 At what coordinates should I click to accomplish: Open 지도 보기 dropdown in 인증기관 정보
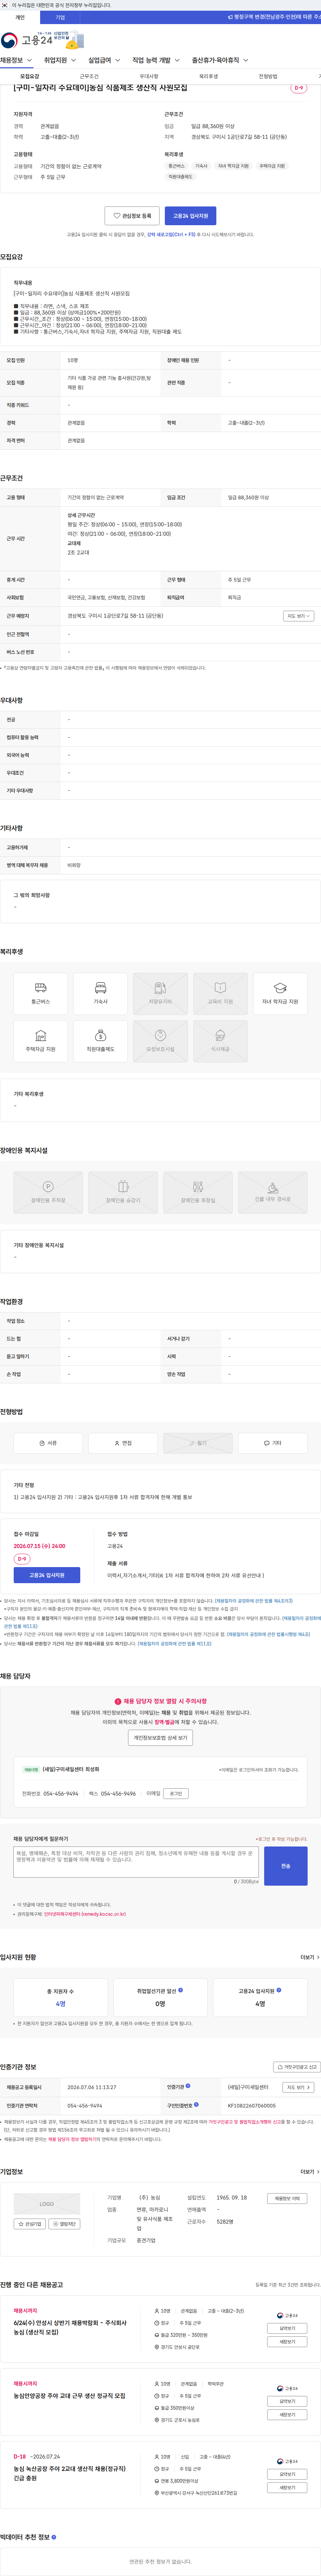coord(298,2087)
